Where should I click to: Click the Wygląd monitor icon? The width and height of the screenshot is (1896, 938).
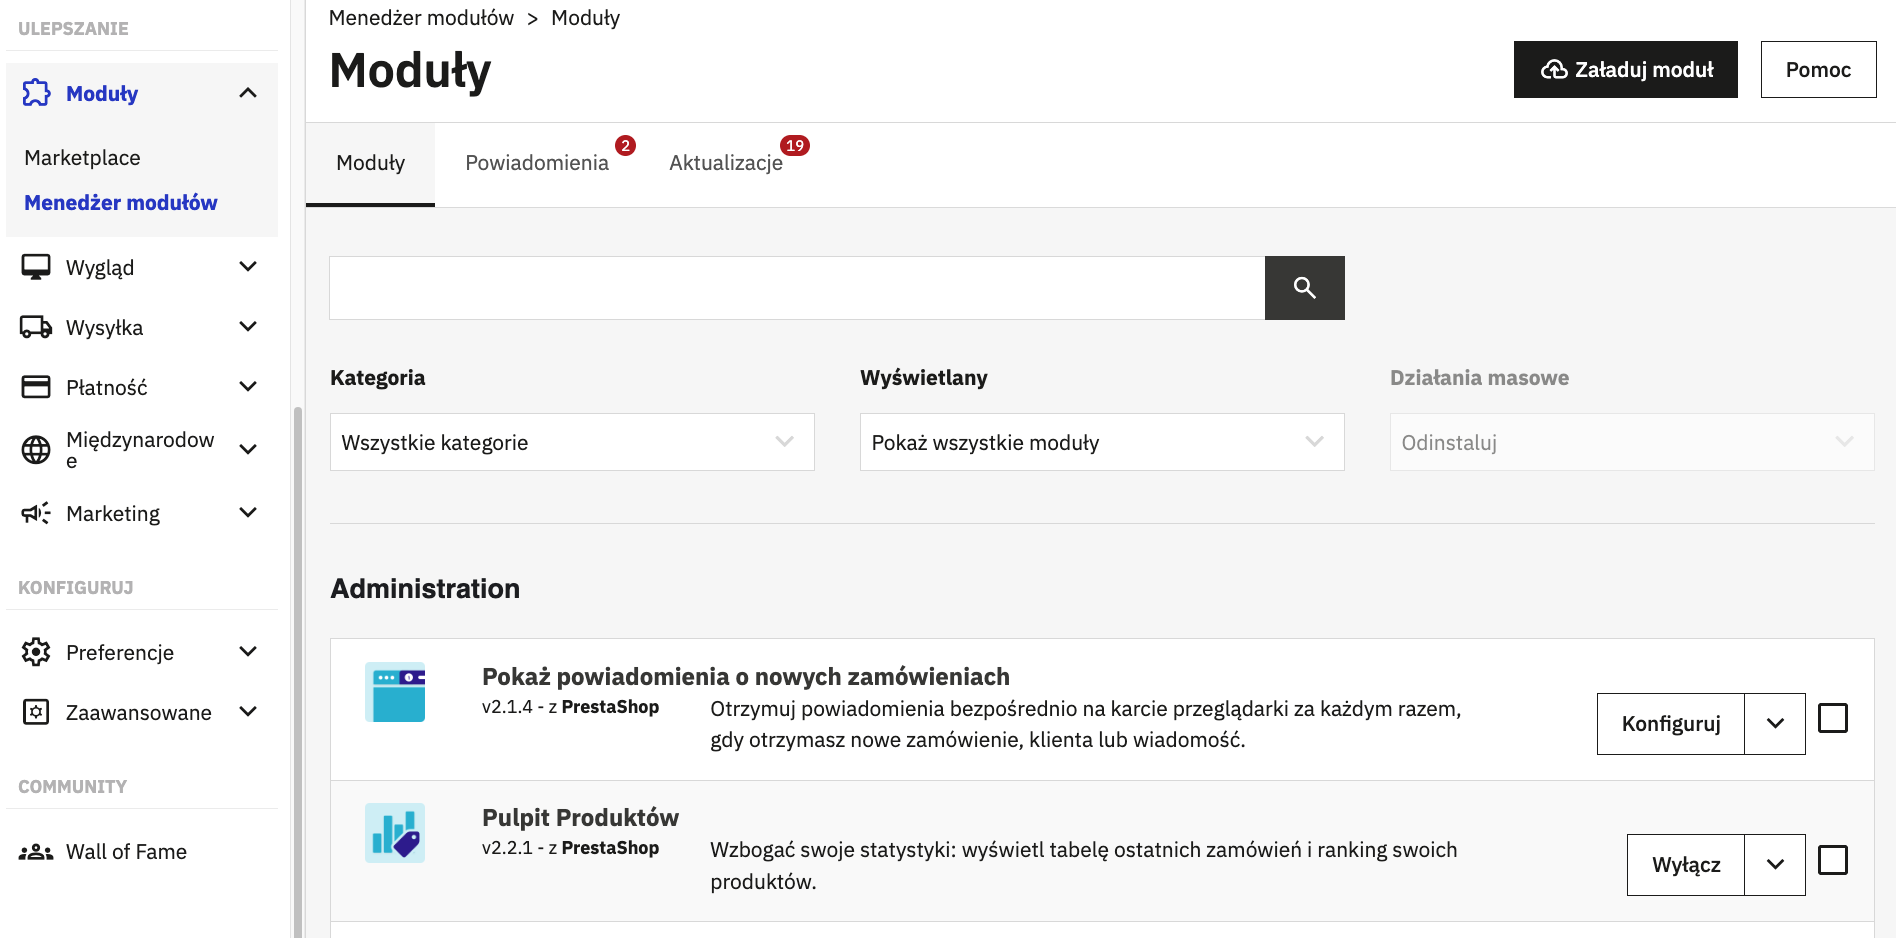(x=36, y=267)
